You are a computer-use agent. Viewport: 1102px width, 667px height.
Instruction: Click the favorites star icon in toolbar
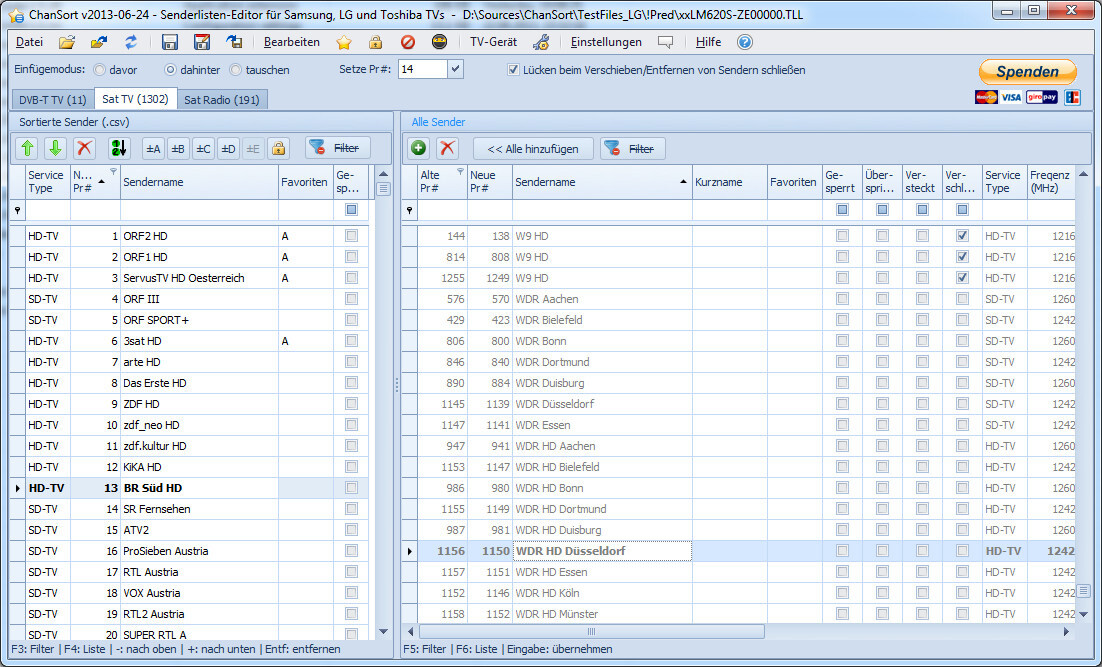coord(344,42)
